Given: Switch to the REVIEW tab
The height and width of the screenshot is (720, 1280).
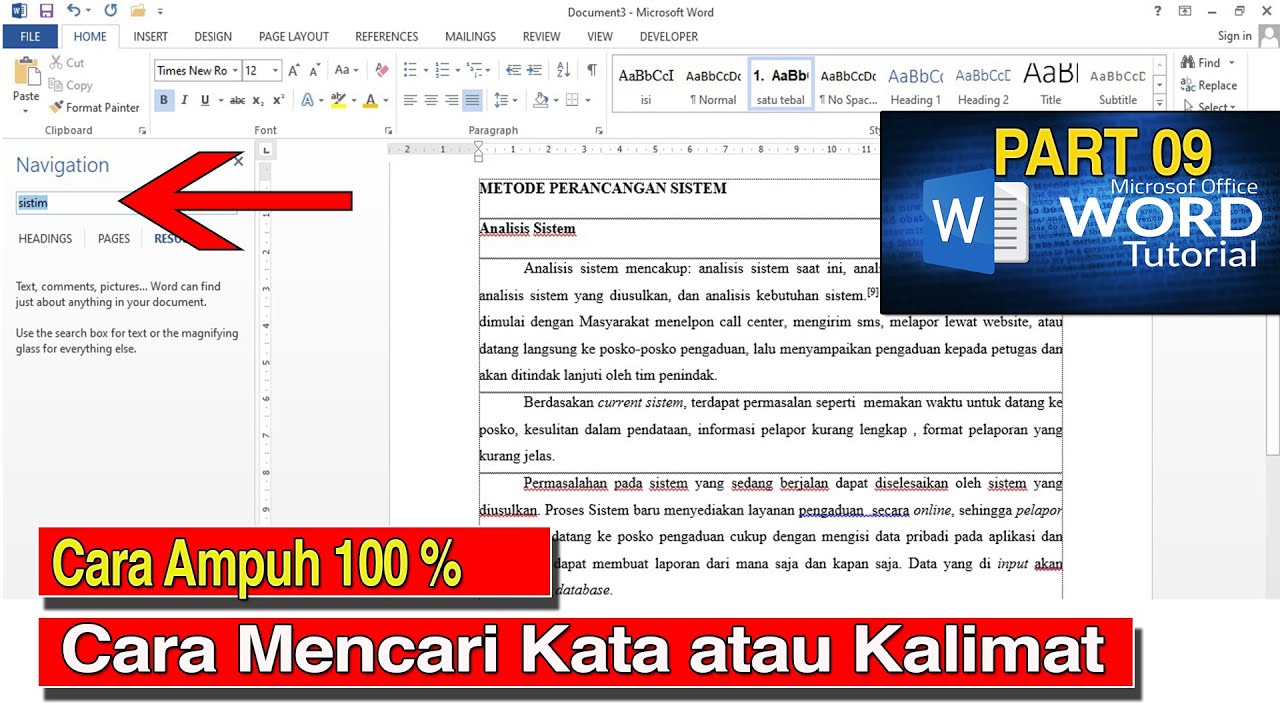Looking at the screenshot, I should 541,36.
